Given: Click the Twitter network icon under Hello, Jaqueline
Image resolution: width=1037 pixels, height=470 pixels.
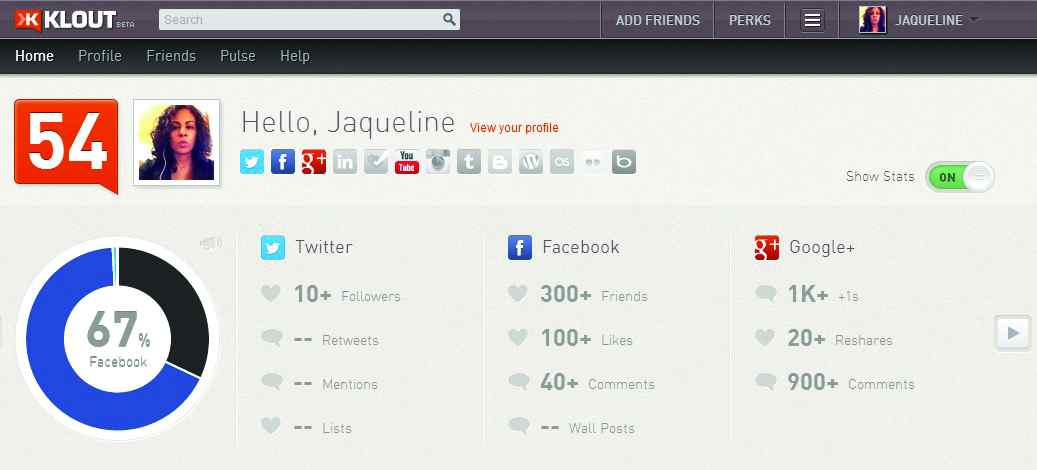Looking at the screenshot, I should coord(252,161).
